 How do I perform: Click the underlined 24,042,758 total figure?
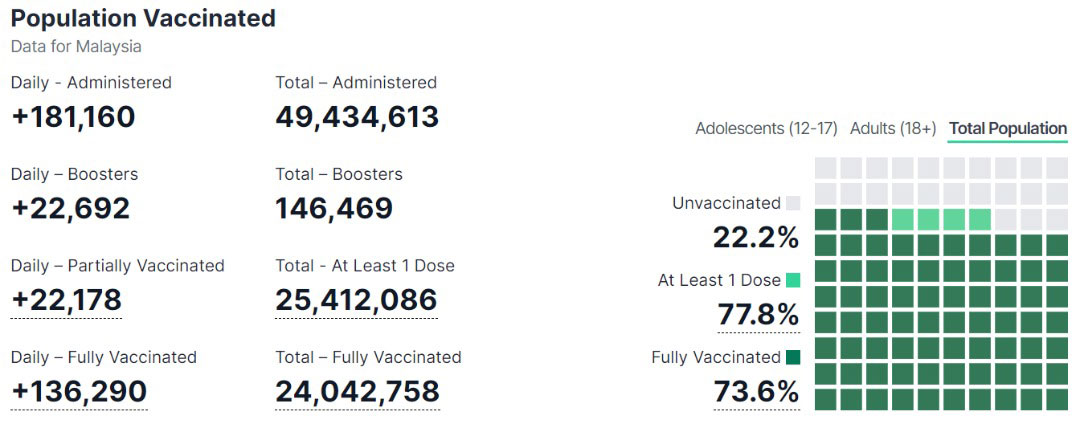click(x=357, y=391)
